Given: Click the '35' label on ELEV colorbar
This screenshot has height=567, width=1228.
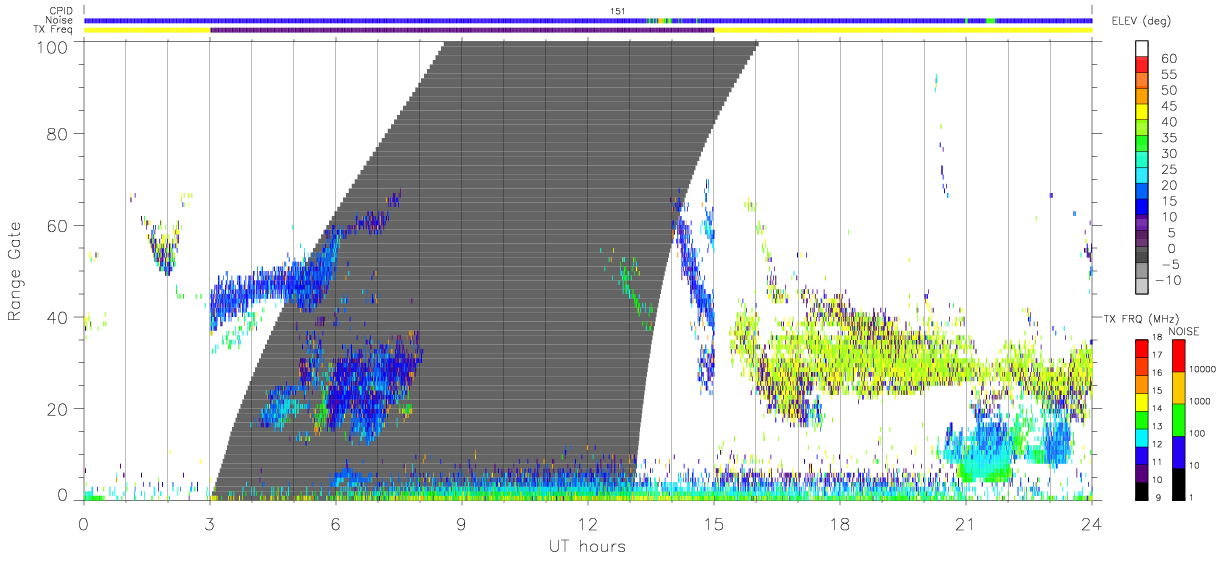Looking at the screenshot, I should (x=1169, y=138).
